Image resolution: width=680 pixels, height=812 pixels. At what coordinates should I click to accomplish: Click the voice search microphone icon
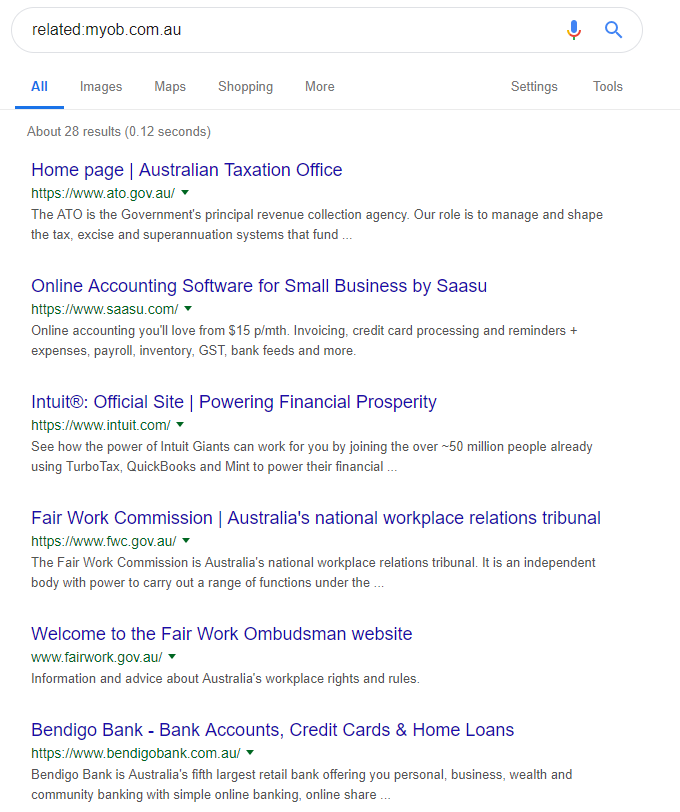point(573,30)
